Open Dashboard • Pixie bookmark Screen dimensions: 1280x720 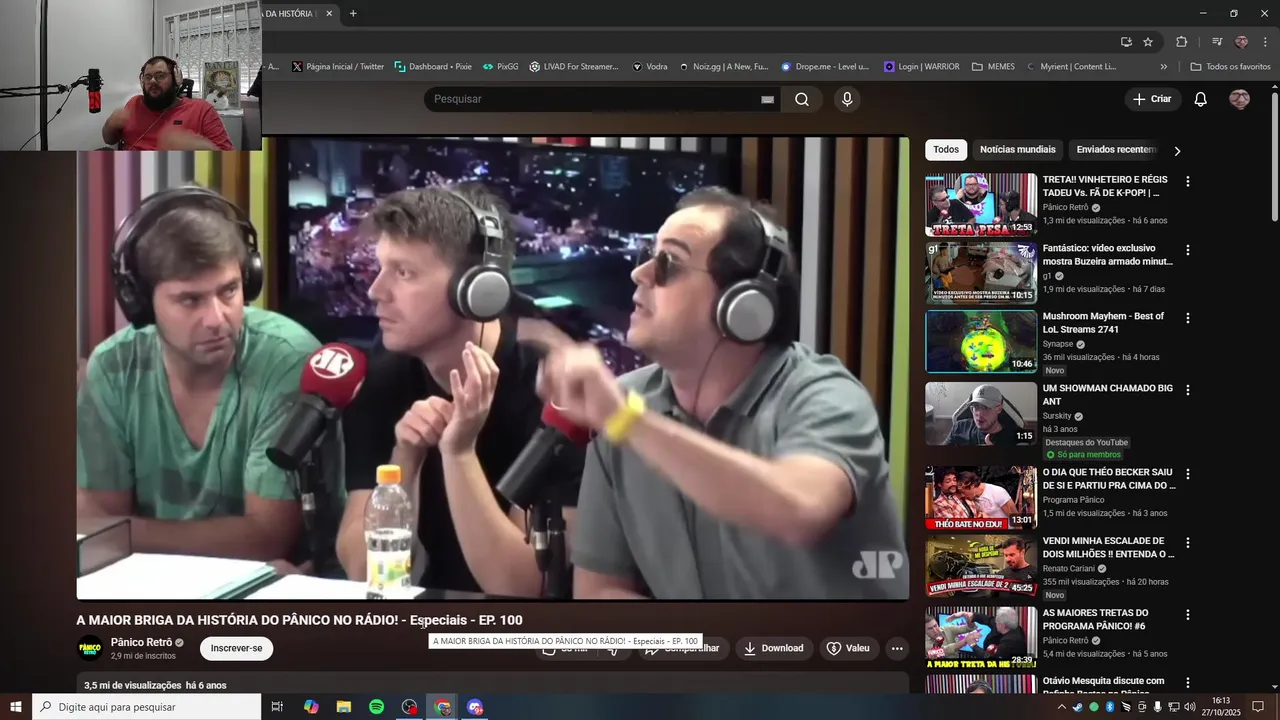pos(433,67)
